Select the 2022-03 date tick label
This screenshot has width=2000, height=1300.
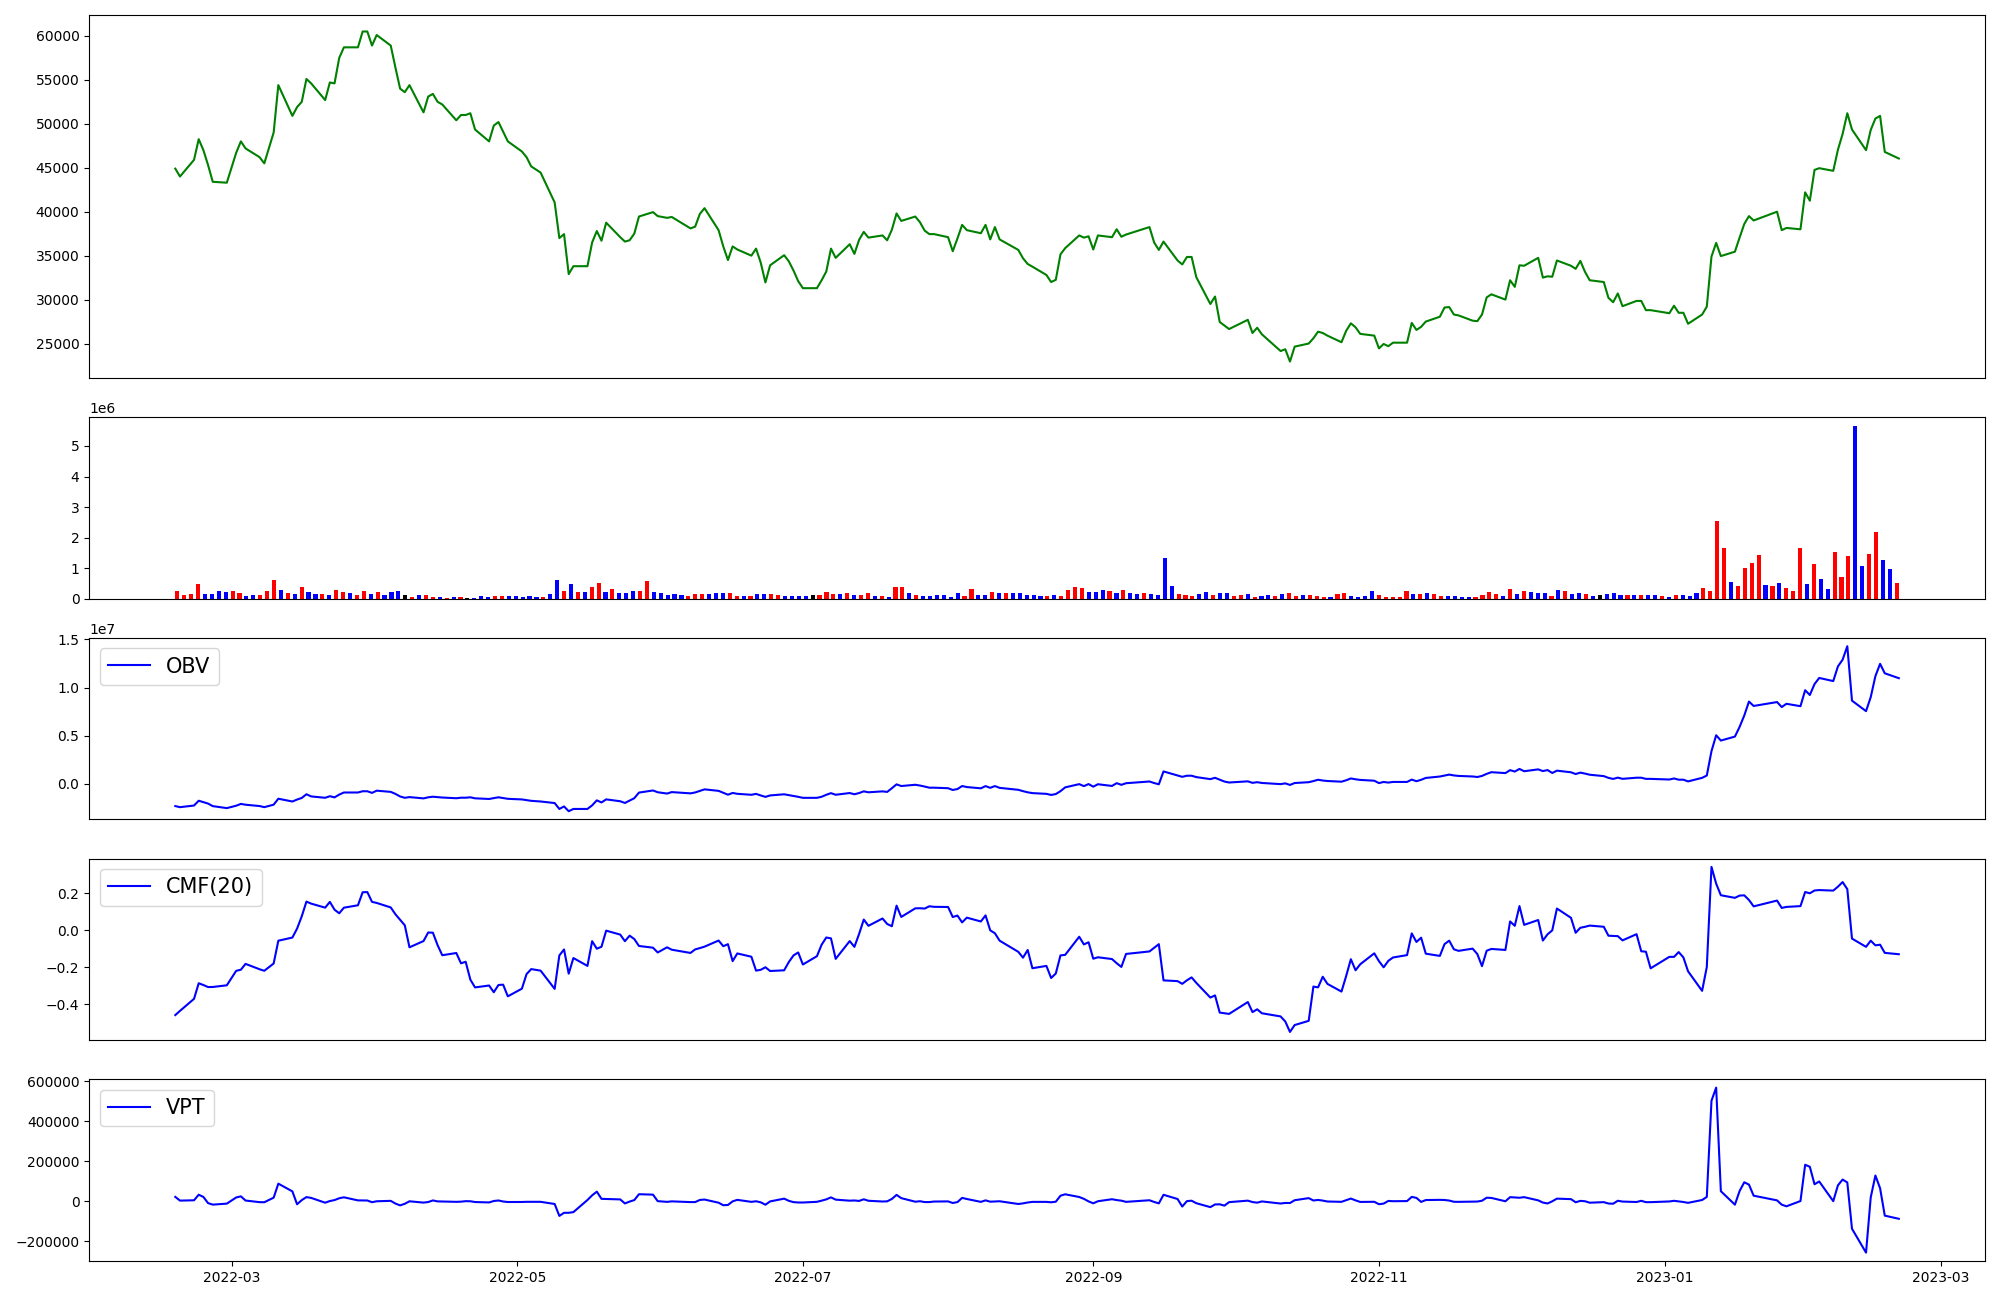[x=231, y=1277]
